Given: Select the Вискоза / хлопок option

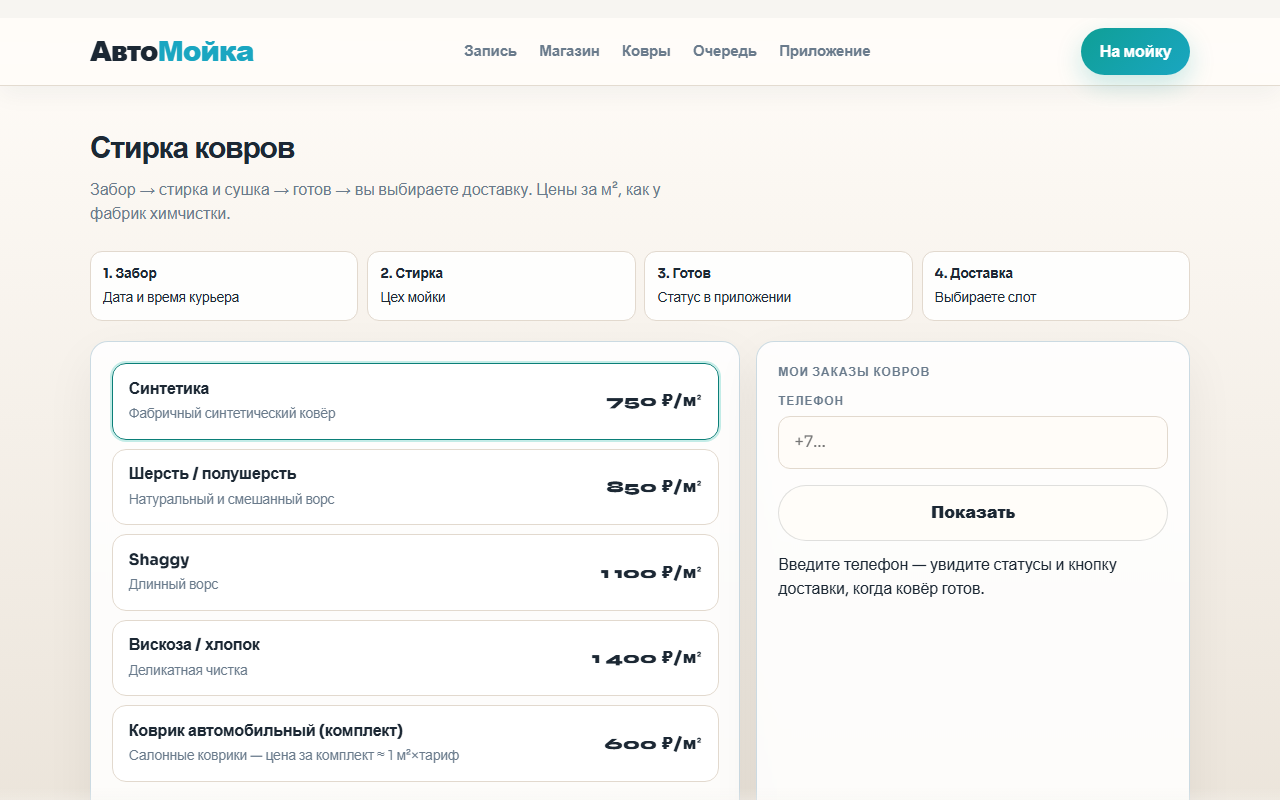Looking at the screenshot, I should (x=415, y=658).
